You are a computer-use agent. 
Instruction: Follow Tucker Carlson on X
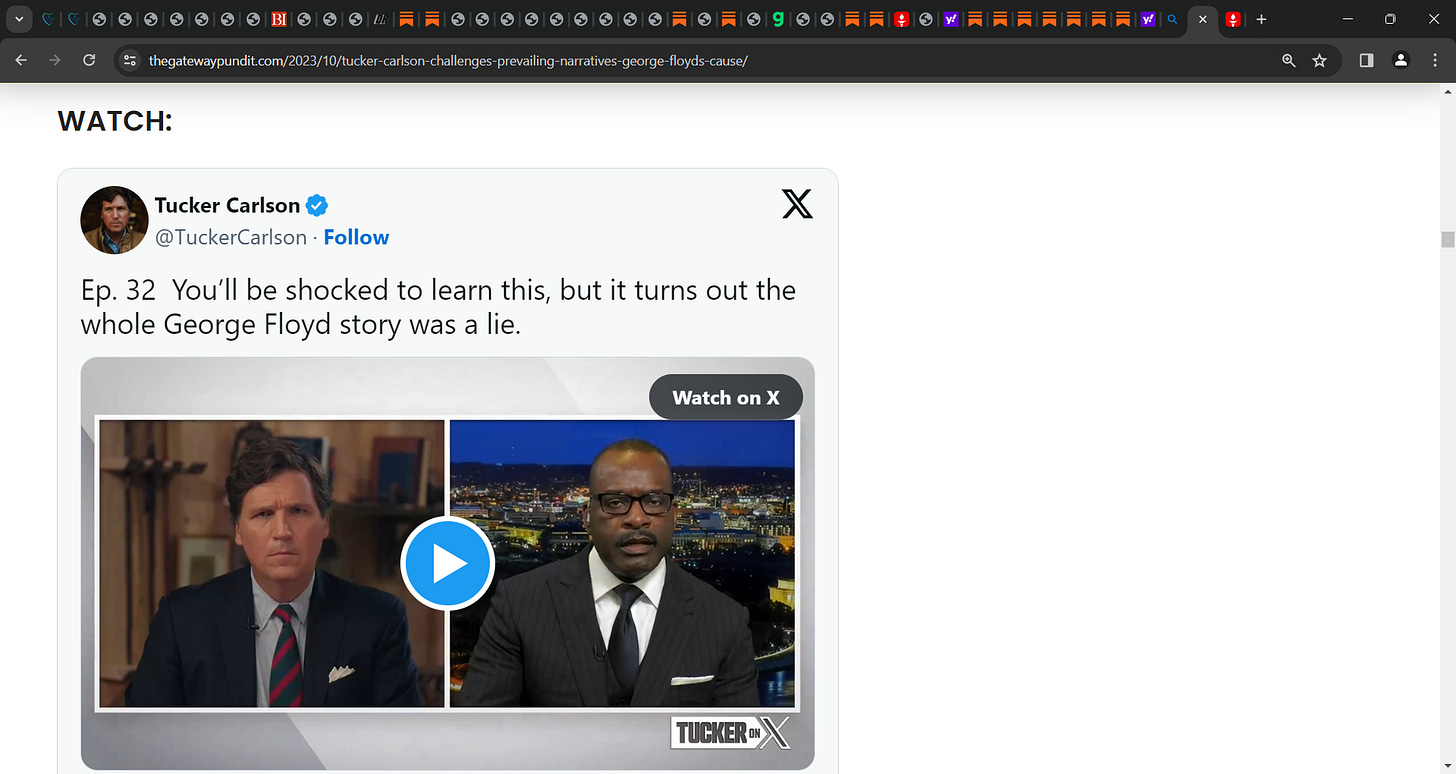[x=356, y=237]
